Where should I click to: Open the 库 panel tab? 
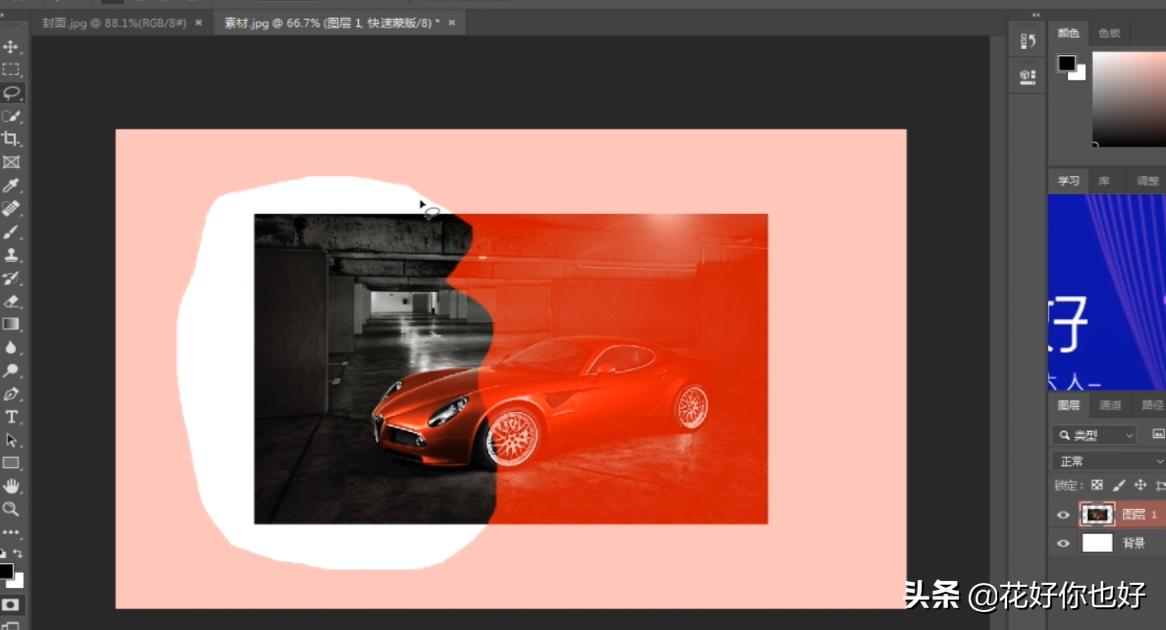click(x=1104, y=181)
